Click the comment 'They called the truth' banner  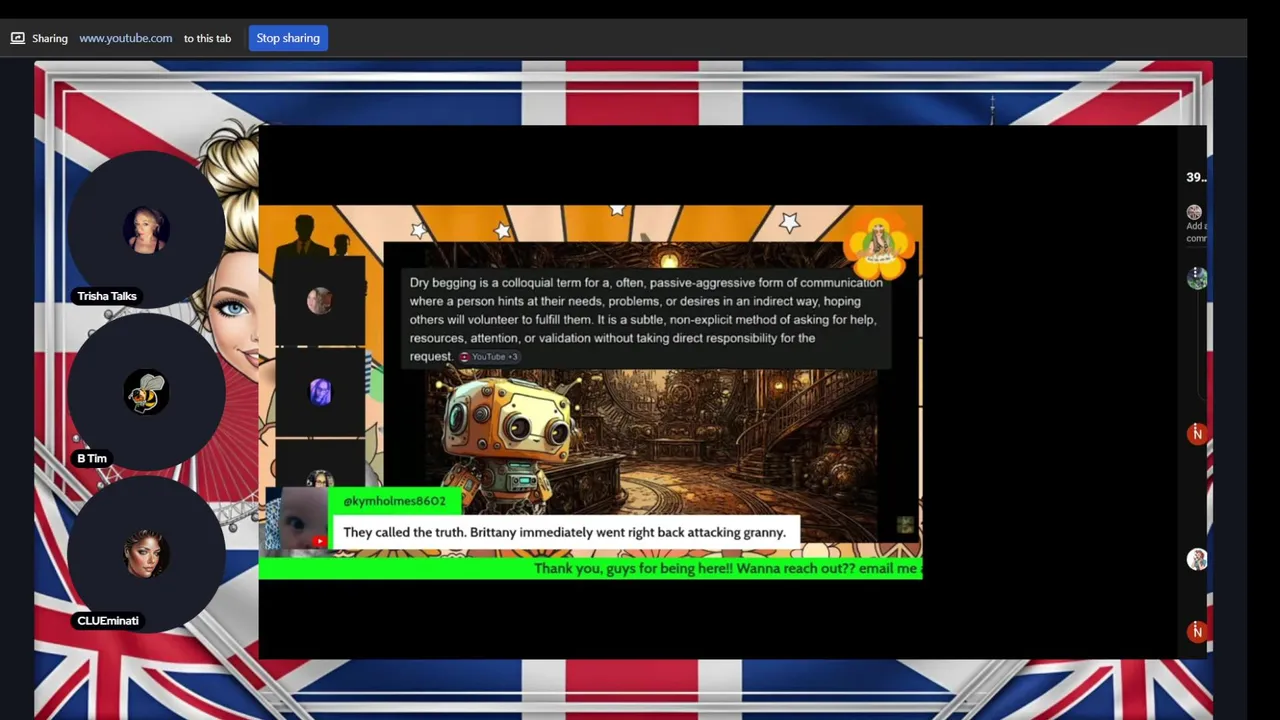(564, 532)
